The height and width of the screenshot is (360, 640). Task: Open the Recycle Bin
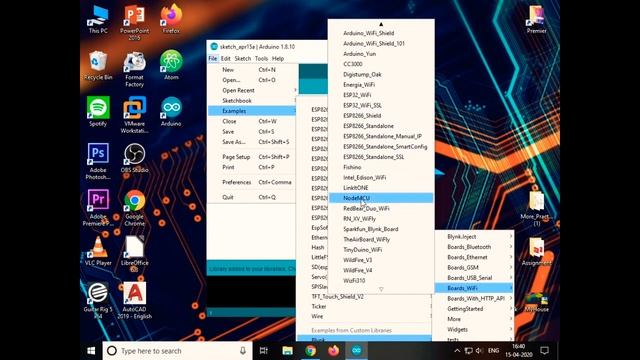[98, 66]
